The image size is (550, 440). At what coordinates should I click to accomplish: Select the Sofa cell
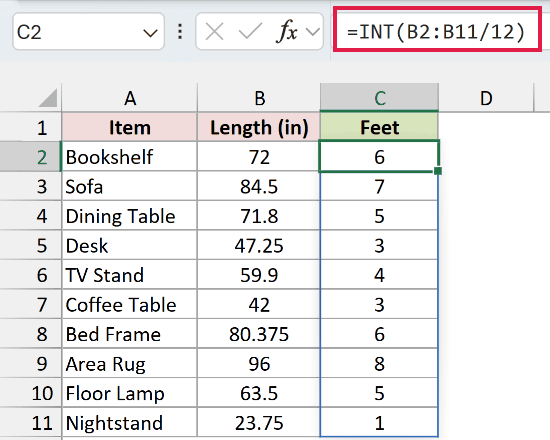click(130, 186)
